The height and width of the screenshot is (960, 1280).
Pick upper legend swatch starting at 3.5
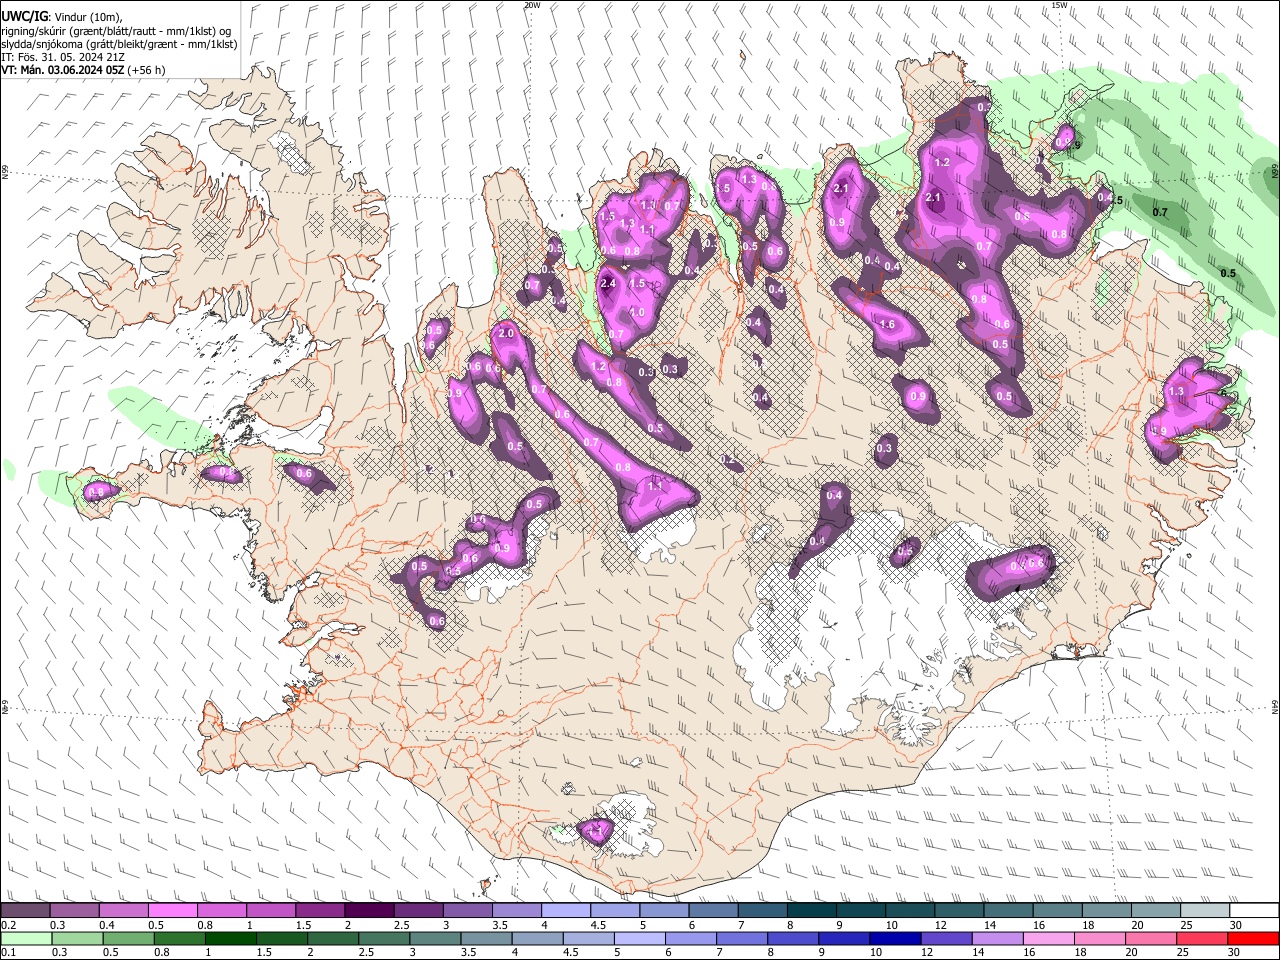click(516, 911)
